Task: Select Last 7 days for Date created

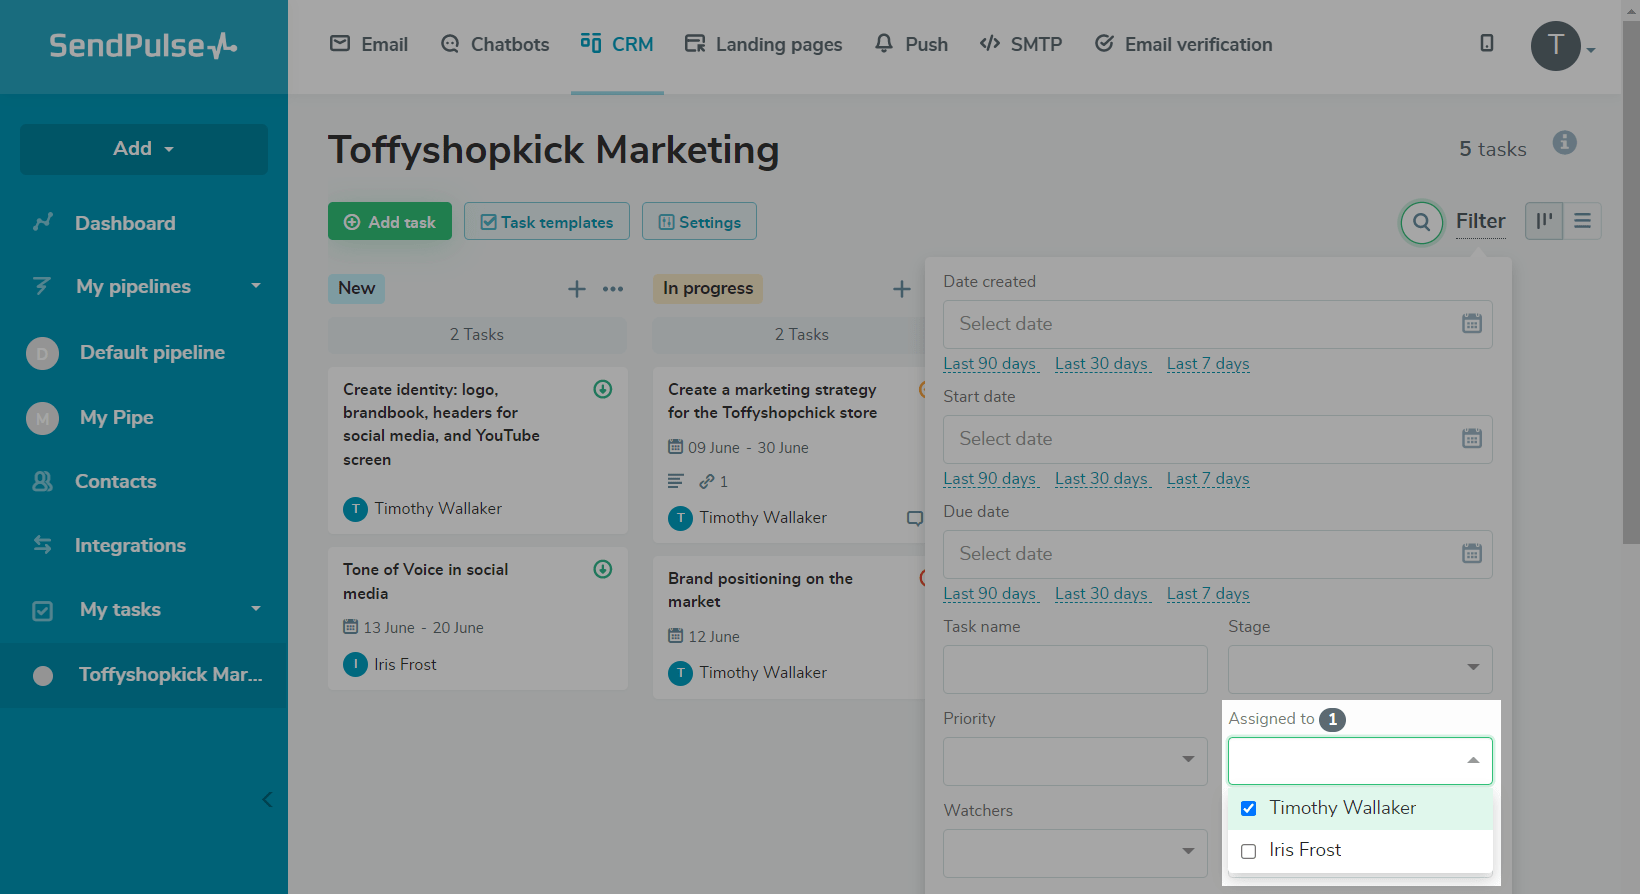Action: tap(1208, 364)
